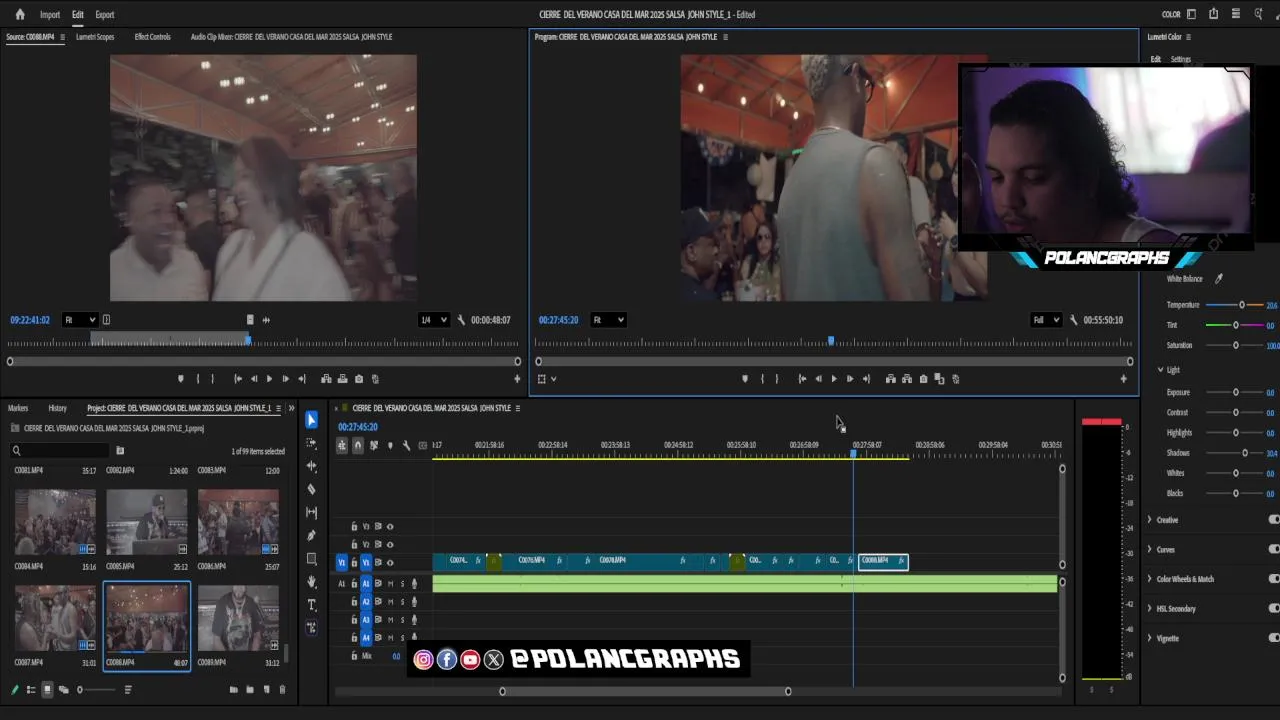Select the Track Select Forward tool

(312, 443)
